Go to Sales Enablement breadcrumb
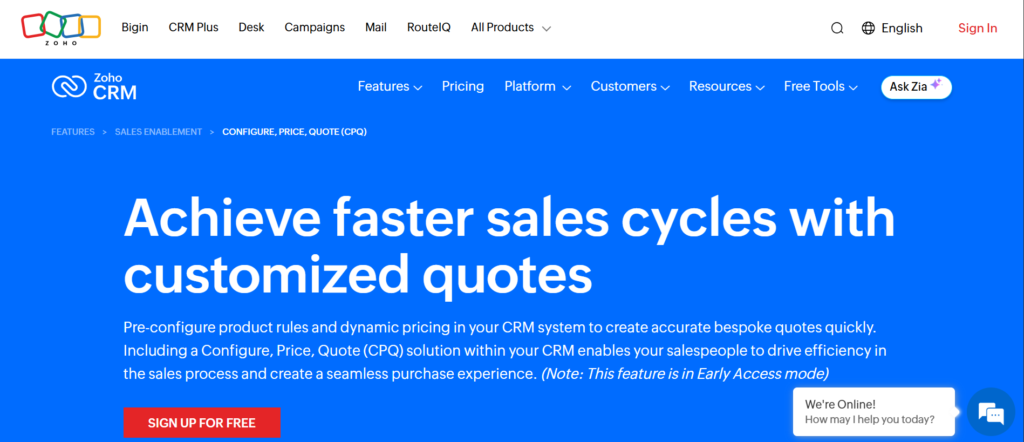Viewport: 1024px width, 442px height. [158, 132]
